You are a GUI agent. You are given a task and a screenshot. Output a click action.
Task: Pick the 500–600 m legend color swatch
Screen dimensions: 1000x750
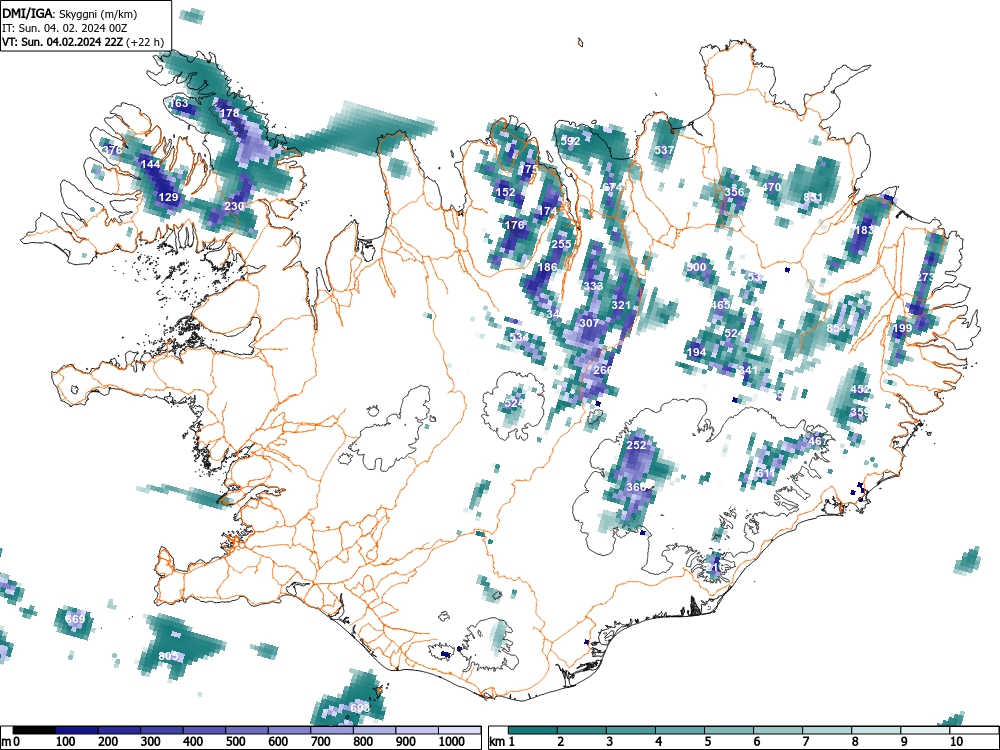[247, 730]
